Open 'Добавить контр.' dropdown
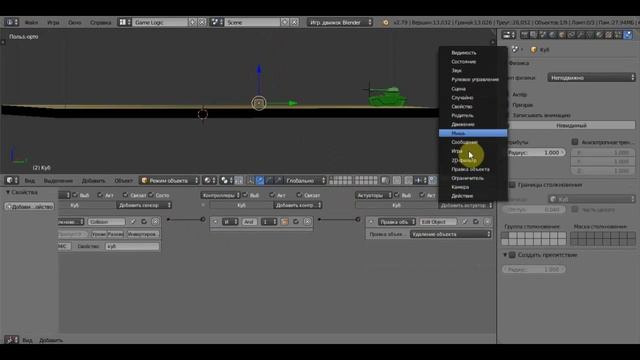Viewport: 640px width, 360px height. [x=298, y=205]
